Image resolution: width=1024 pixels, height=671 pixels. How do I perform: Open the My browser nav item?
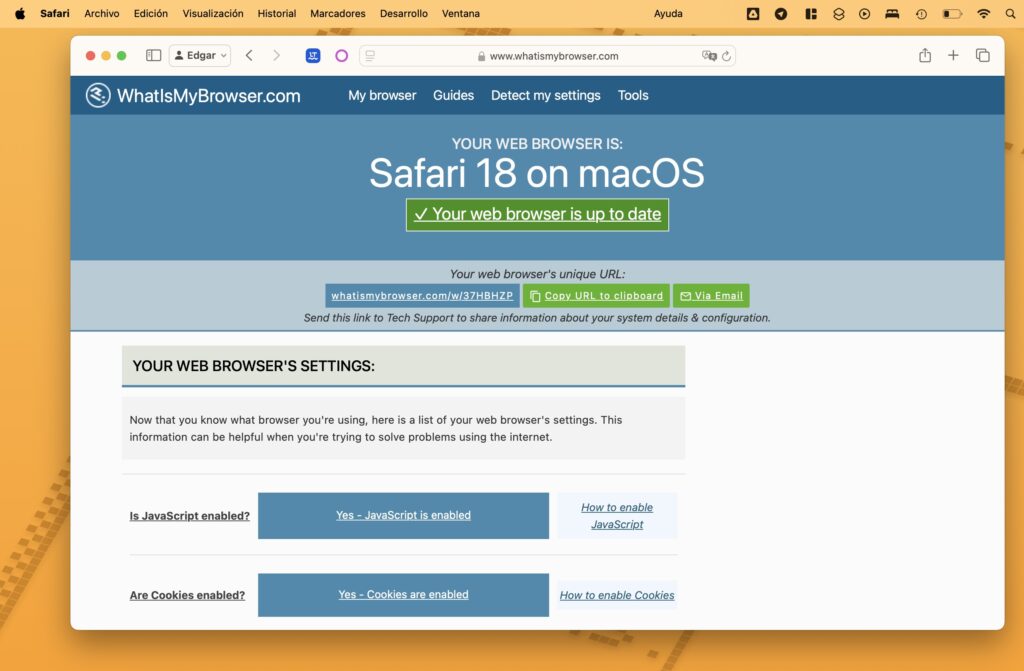[382, 95]
